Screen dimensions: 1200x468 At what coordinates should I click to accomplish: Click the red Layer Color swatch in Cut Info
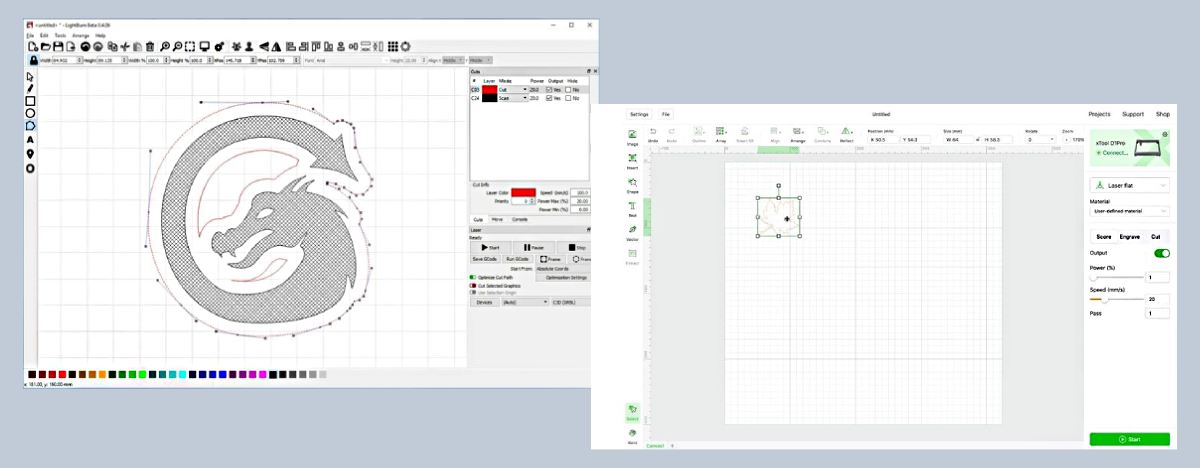coord(523,192)
